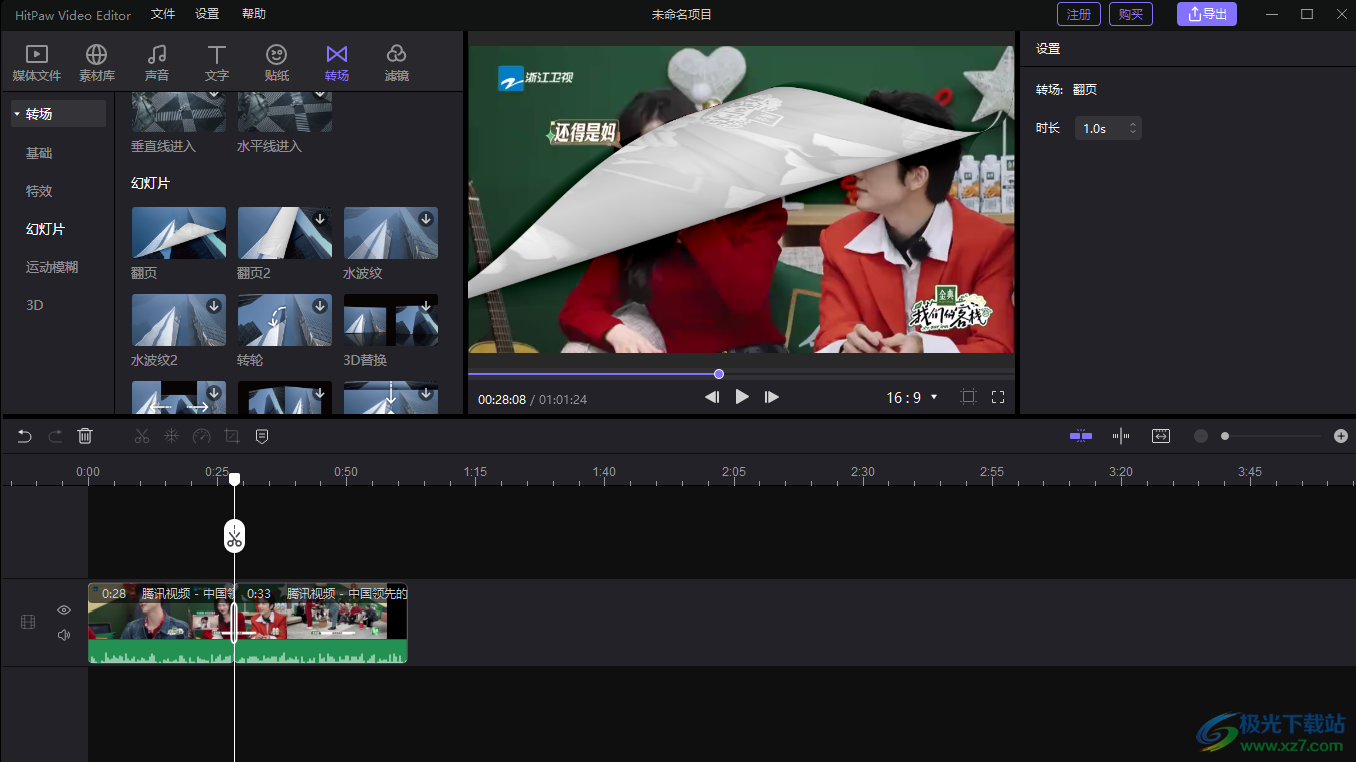Fit the timeline to the window
The image size is (1356, 762).
(x=1161, y=436)
